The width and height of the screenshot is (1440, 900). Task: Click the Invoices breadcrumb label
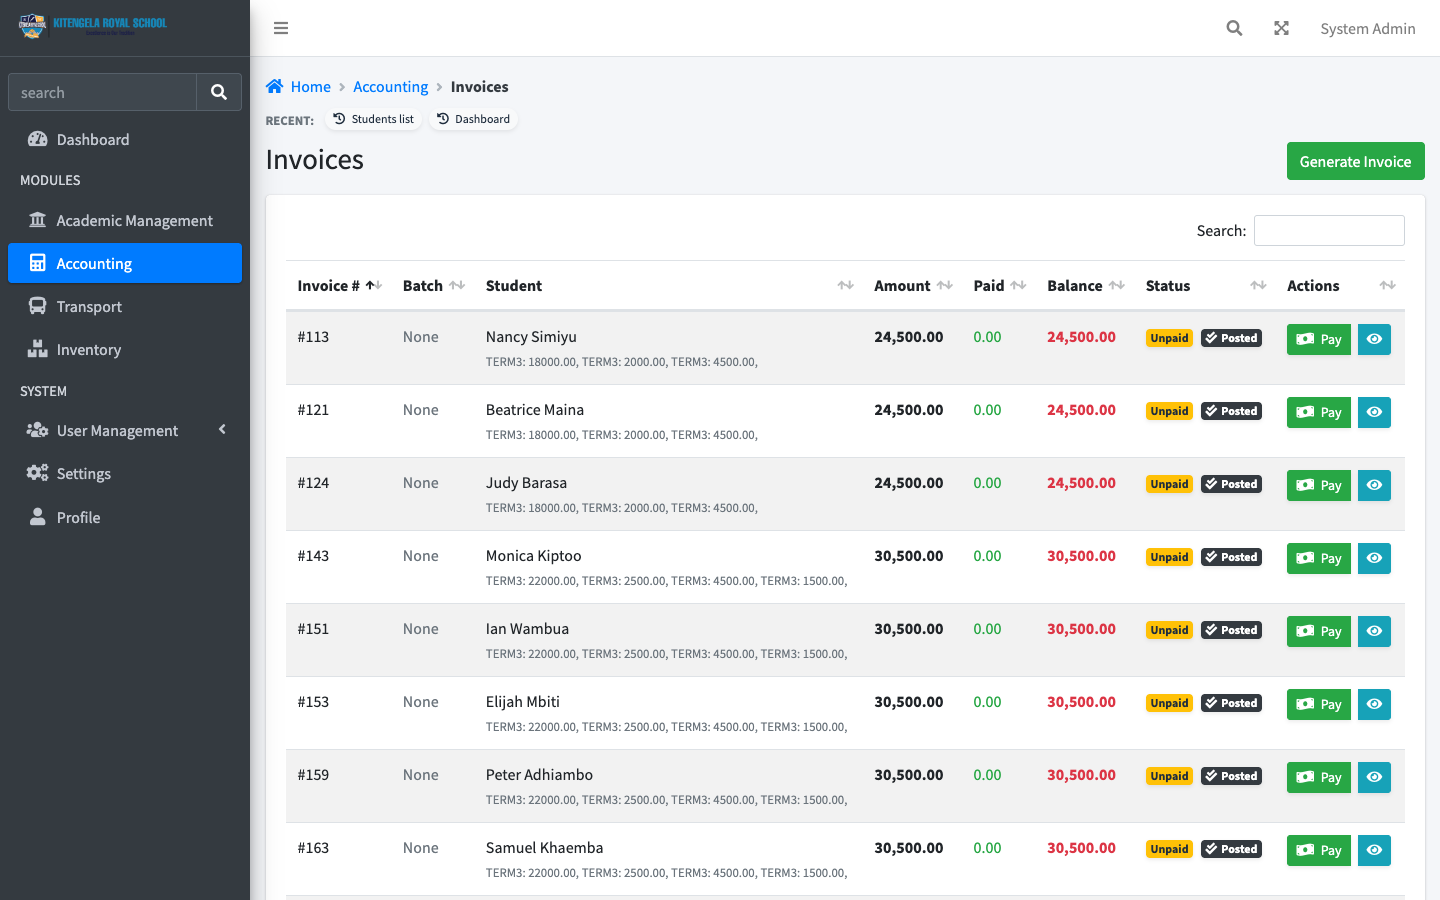(479, 87)
